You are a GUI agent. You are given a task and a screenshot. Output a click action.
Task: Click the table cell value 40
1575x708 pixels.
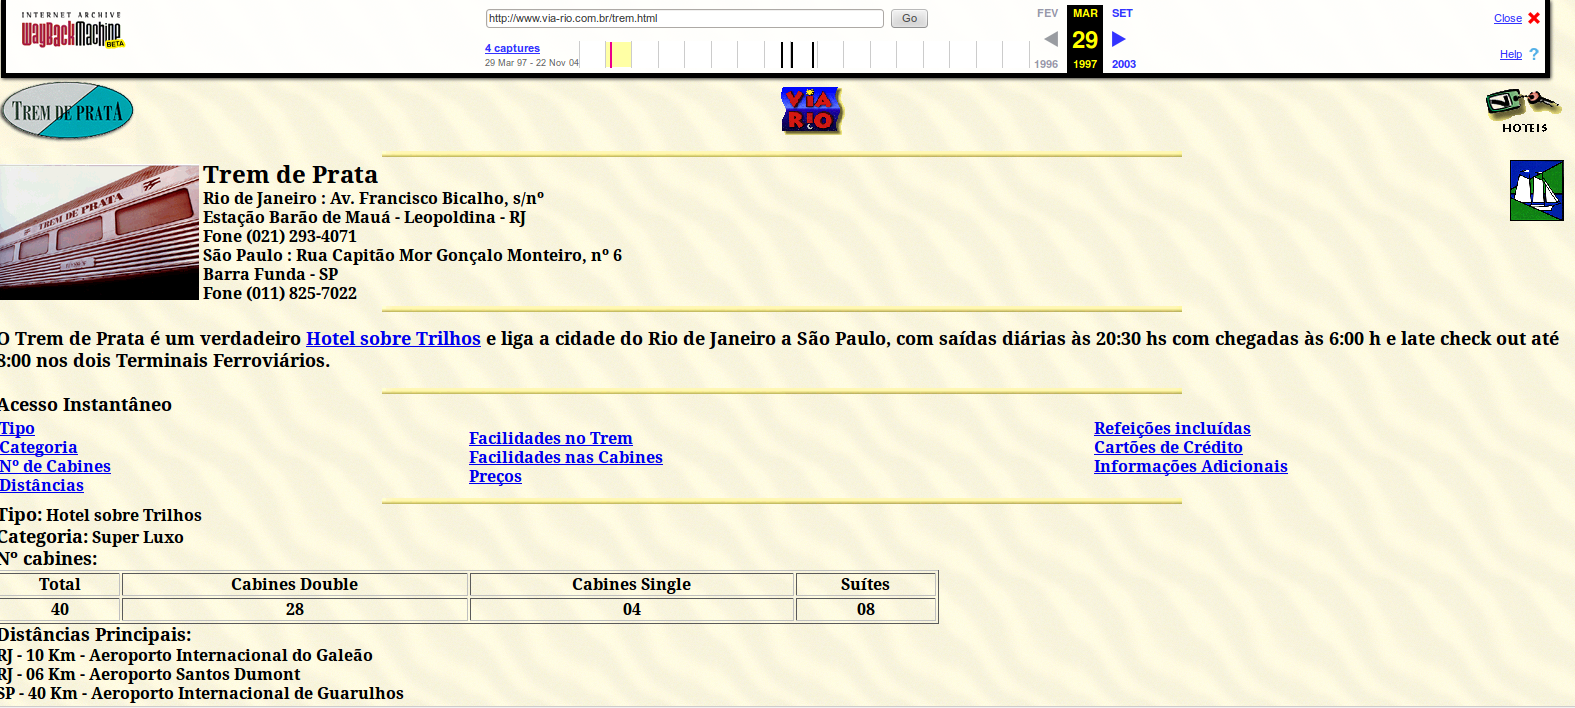click(x=60, y=609)
